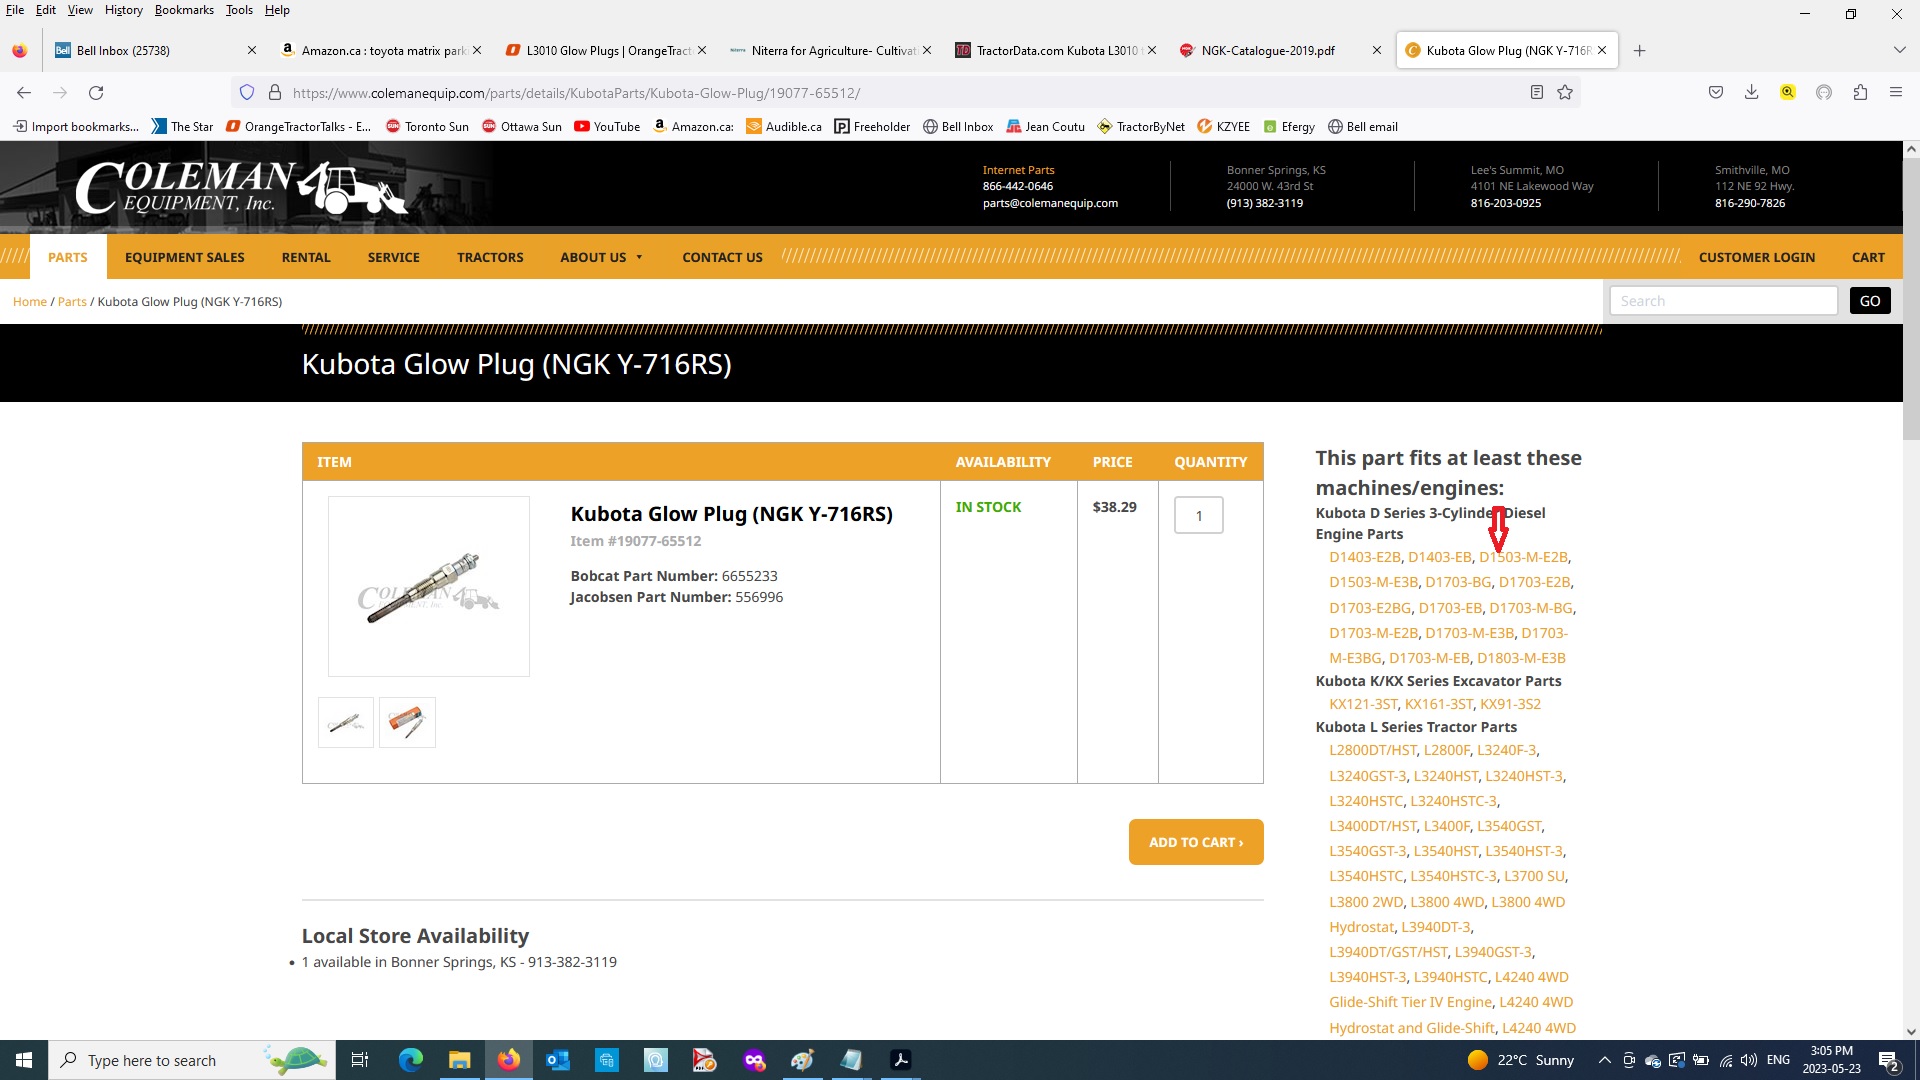Toggle reader view icon in address bar

pos(1537,93)
